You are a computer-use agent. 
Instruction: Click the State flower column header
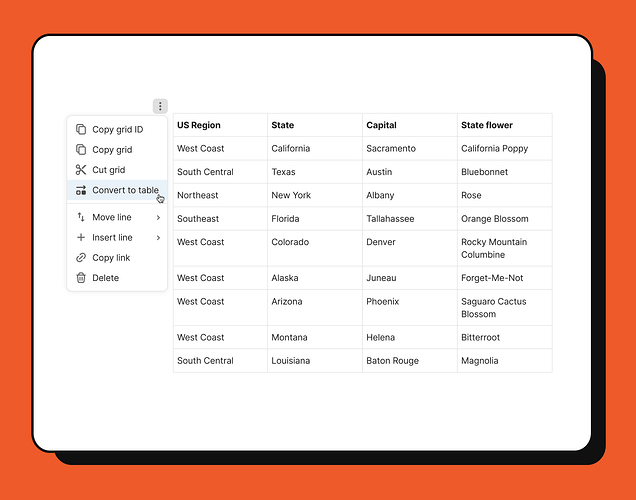(x=505, y=125)
